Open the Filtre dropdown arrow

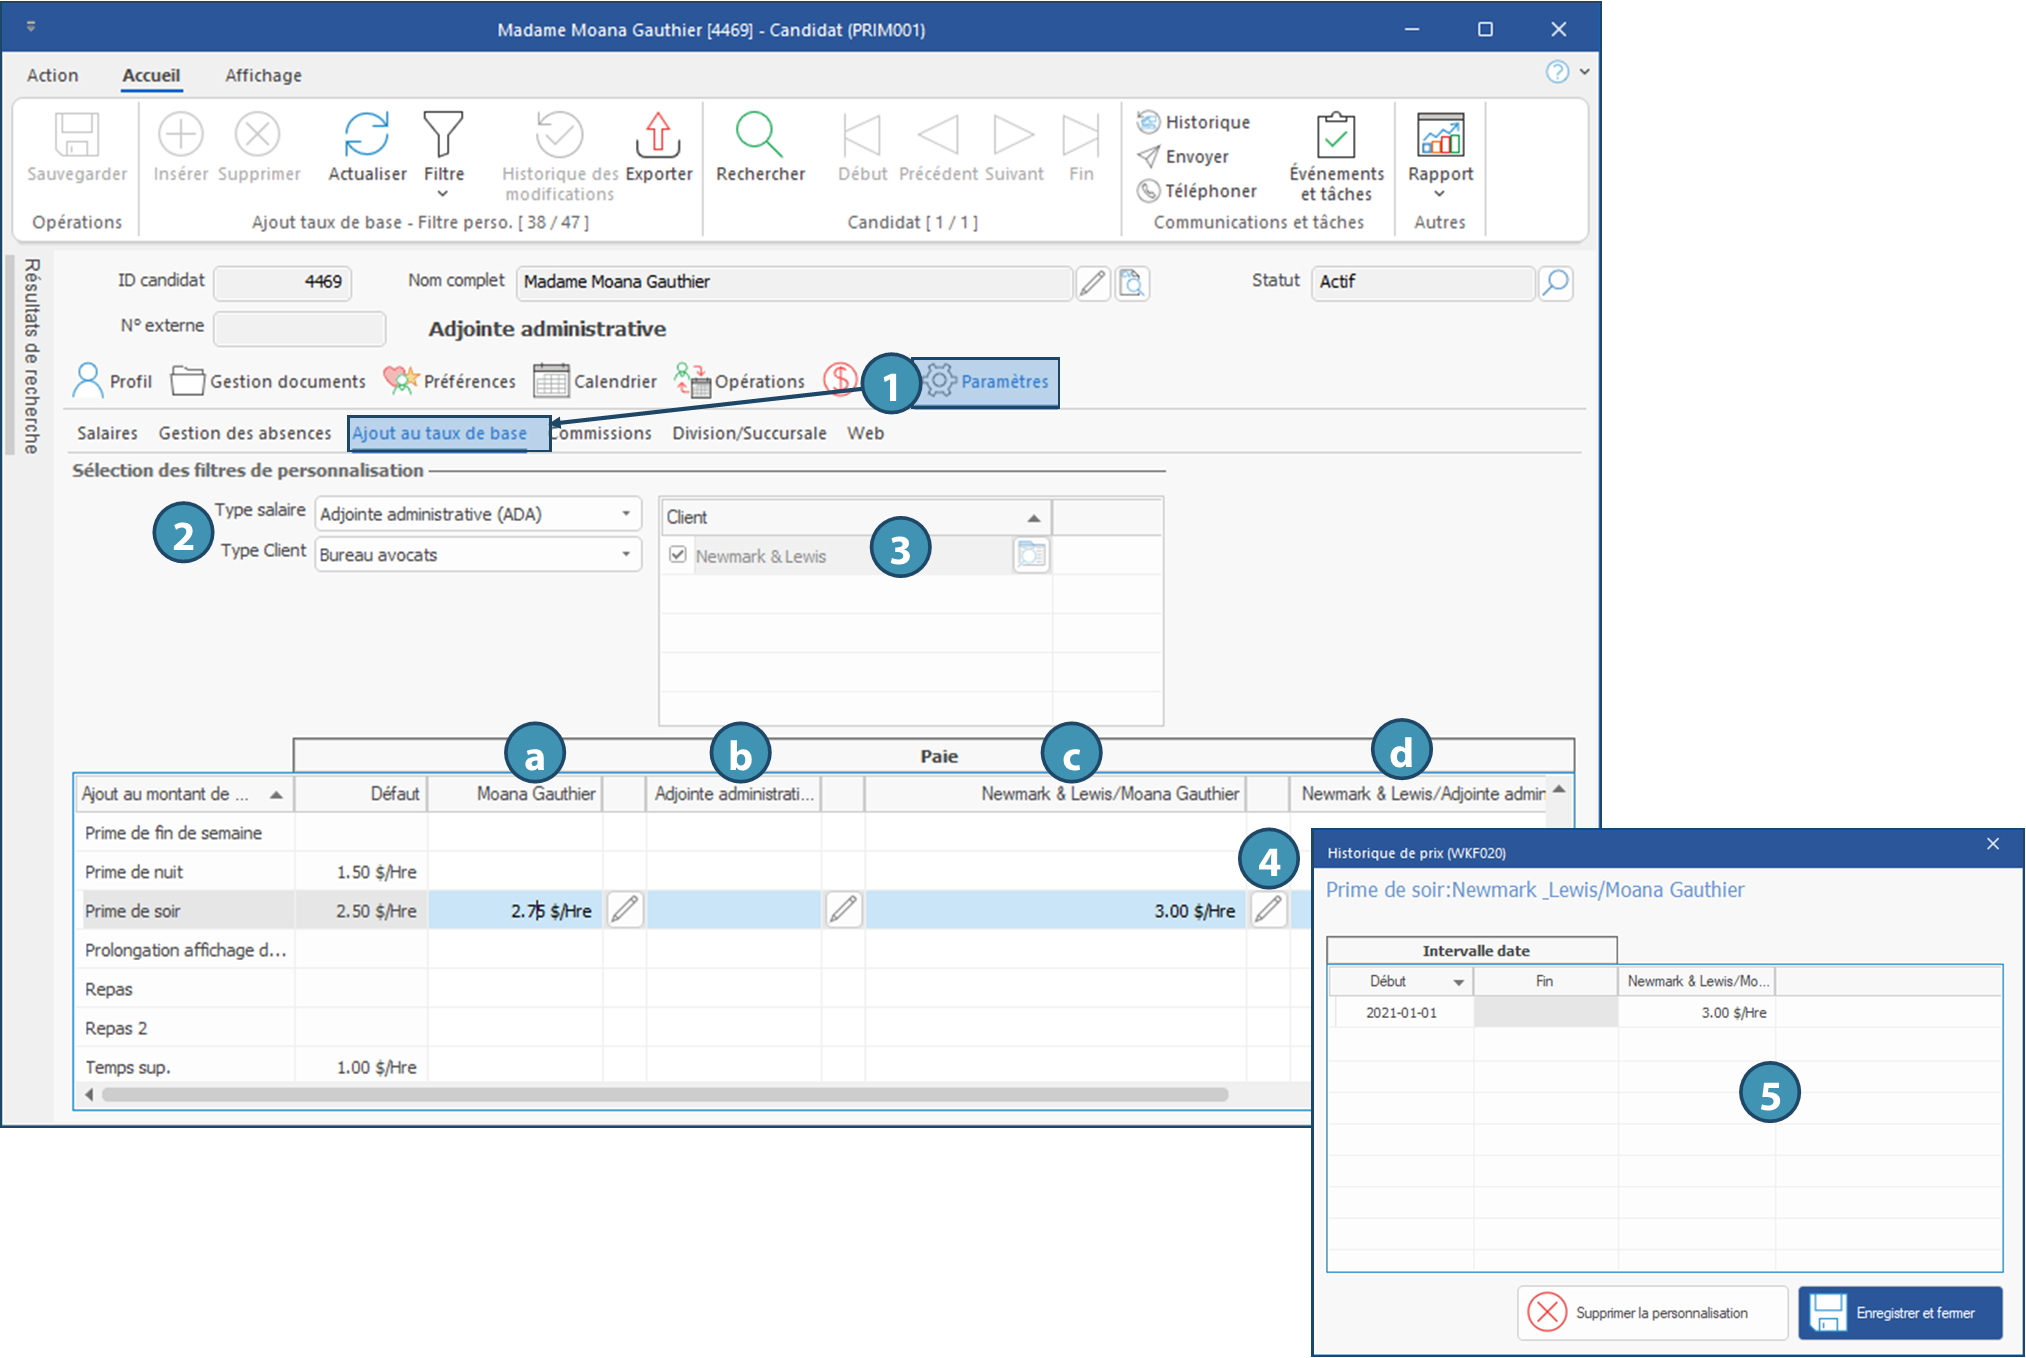(x=443, y=194)
